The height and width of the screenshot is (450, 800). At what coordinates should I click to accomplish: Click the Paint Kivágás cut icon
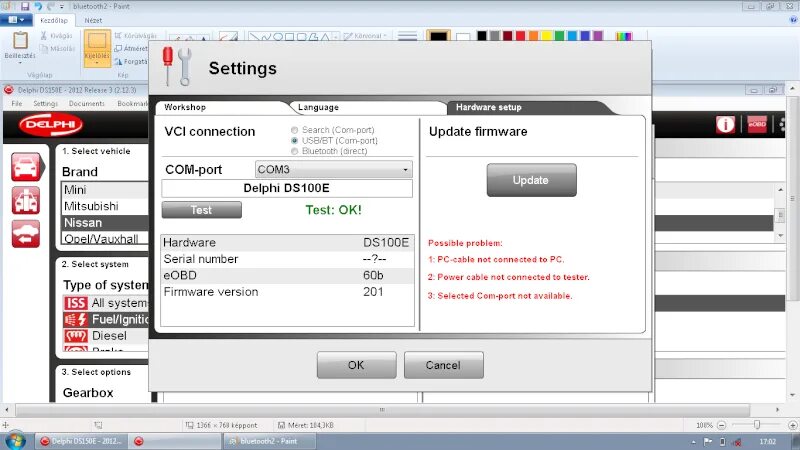44,35
